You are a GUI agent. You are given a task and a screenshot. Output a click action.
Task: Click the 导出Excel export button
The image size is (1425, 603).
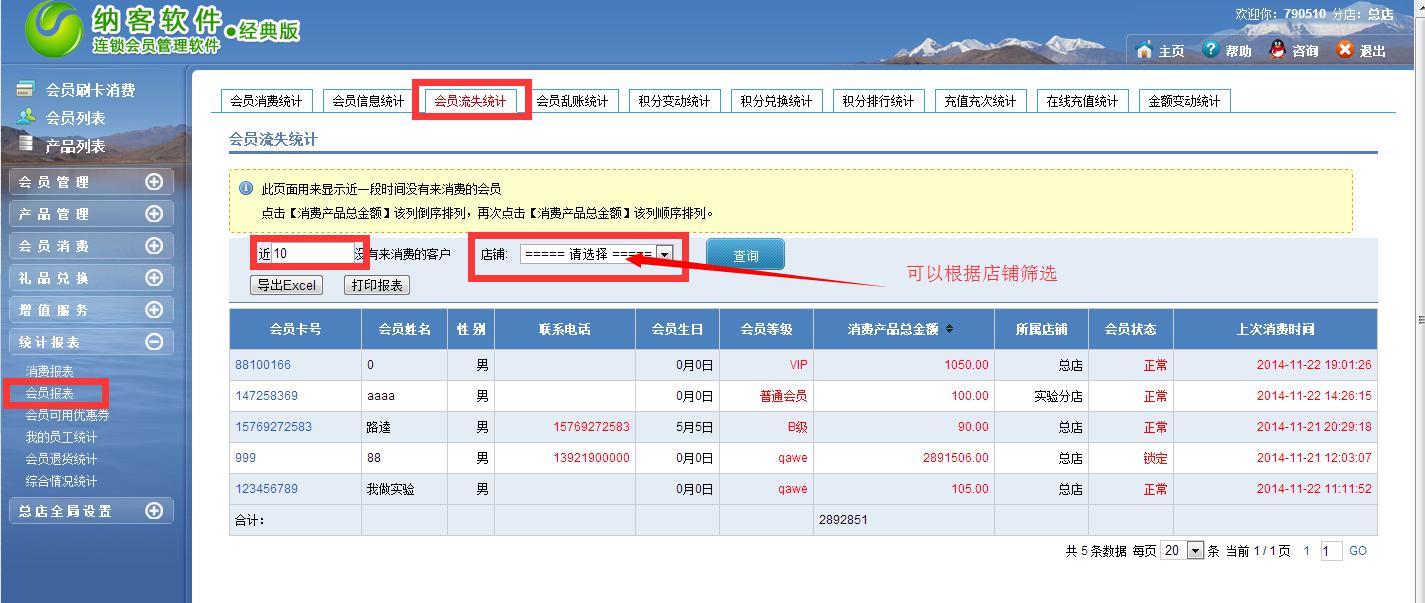286,284
